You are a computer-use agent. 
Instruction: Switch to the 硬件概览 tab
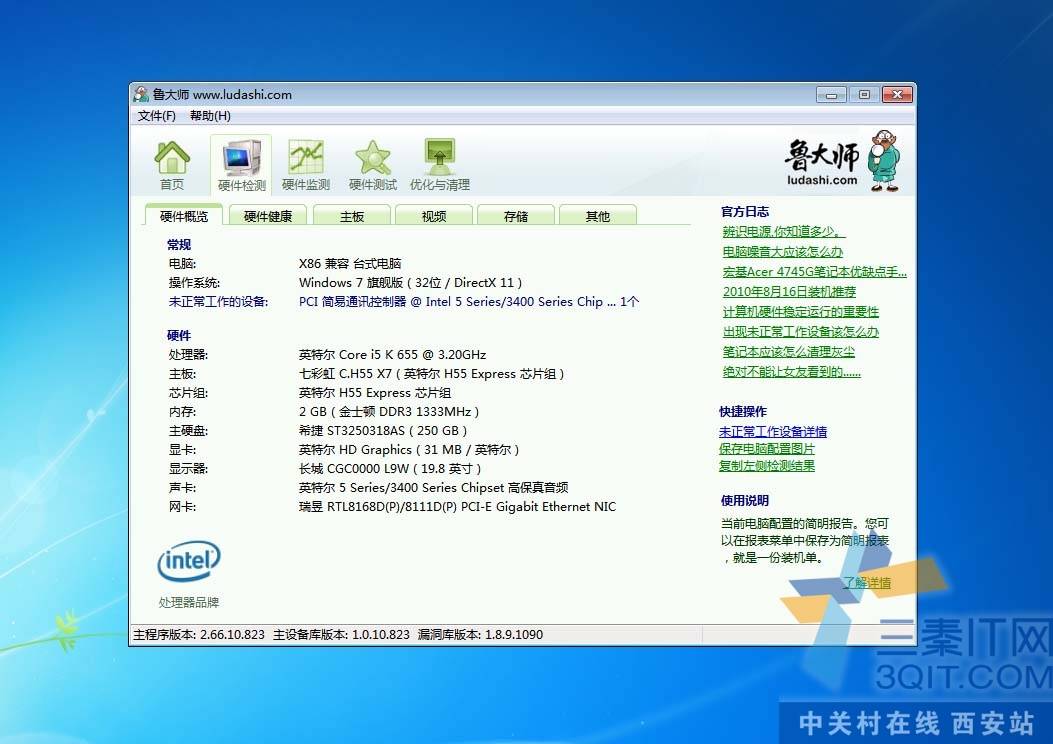pos(184,216)
